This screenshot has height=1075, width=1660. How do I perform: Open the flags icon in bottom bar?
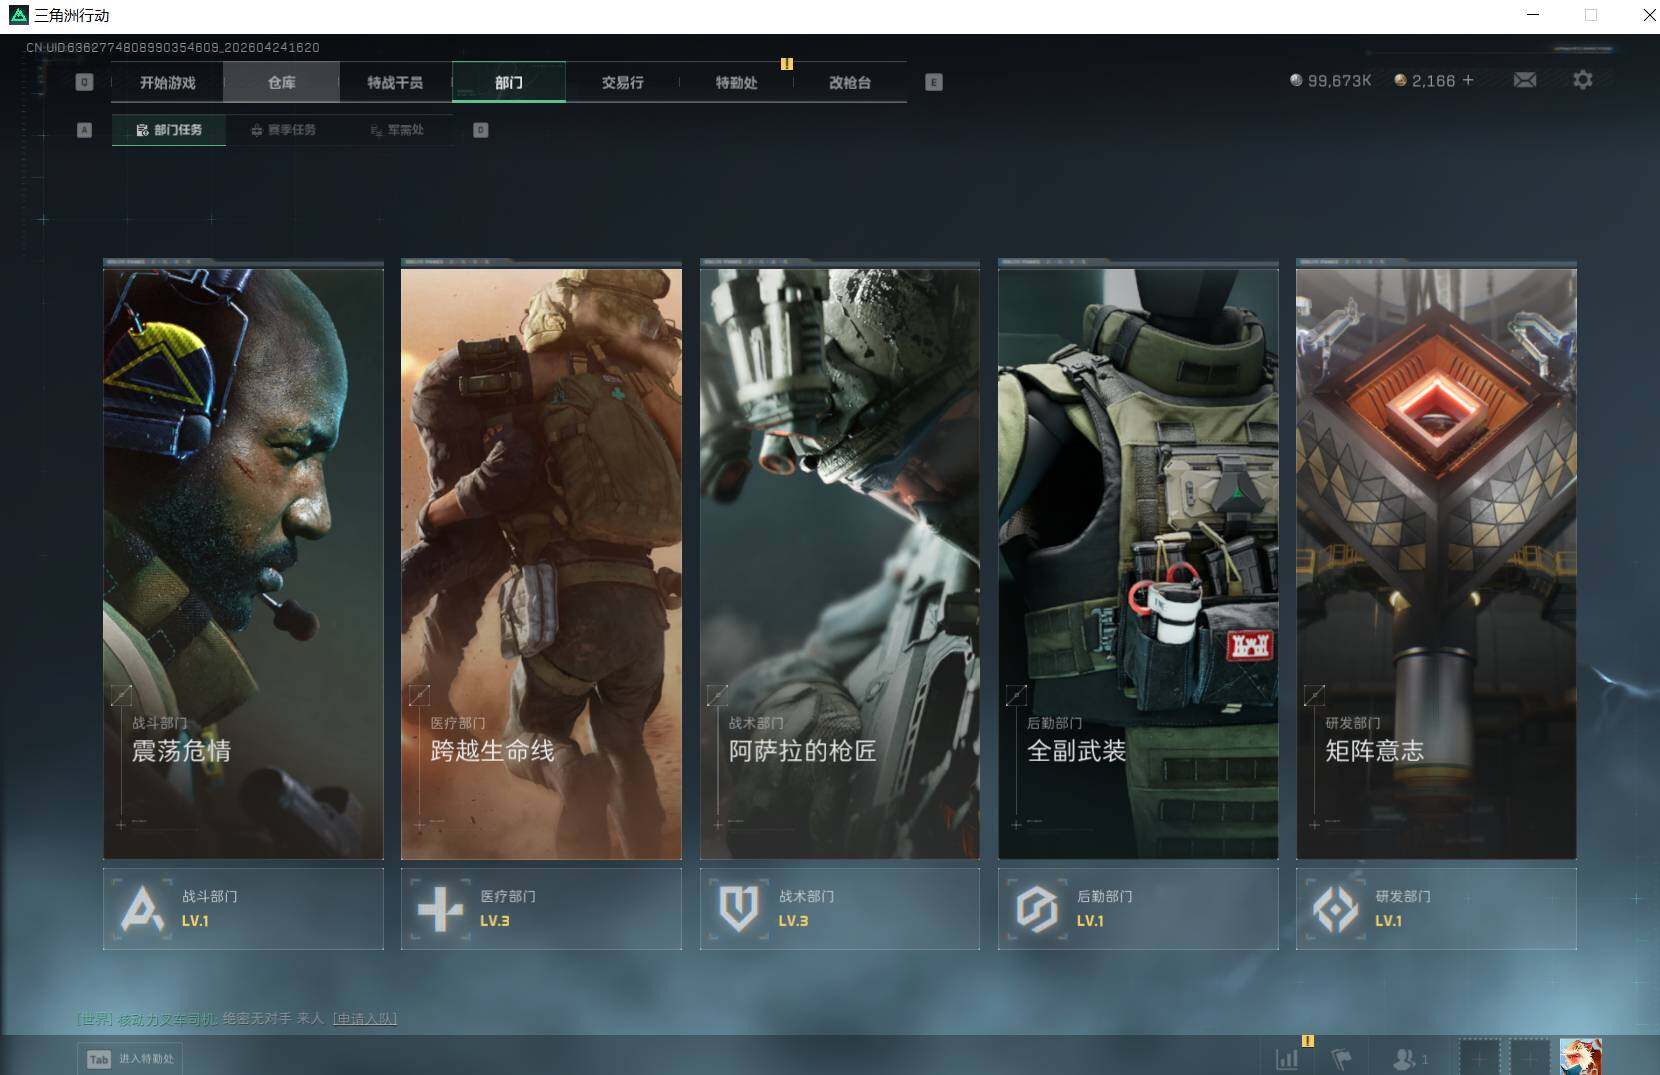(1341, 1058)
